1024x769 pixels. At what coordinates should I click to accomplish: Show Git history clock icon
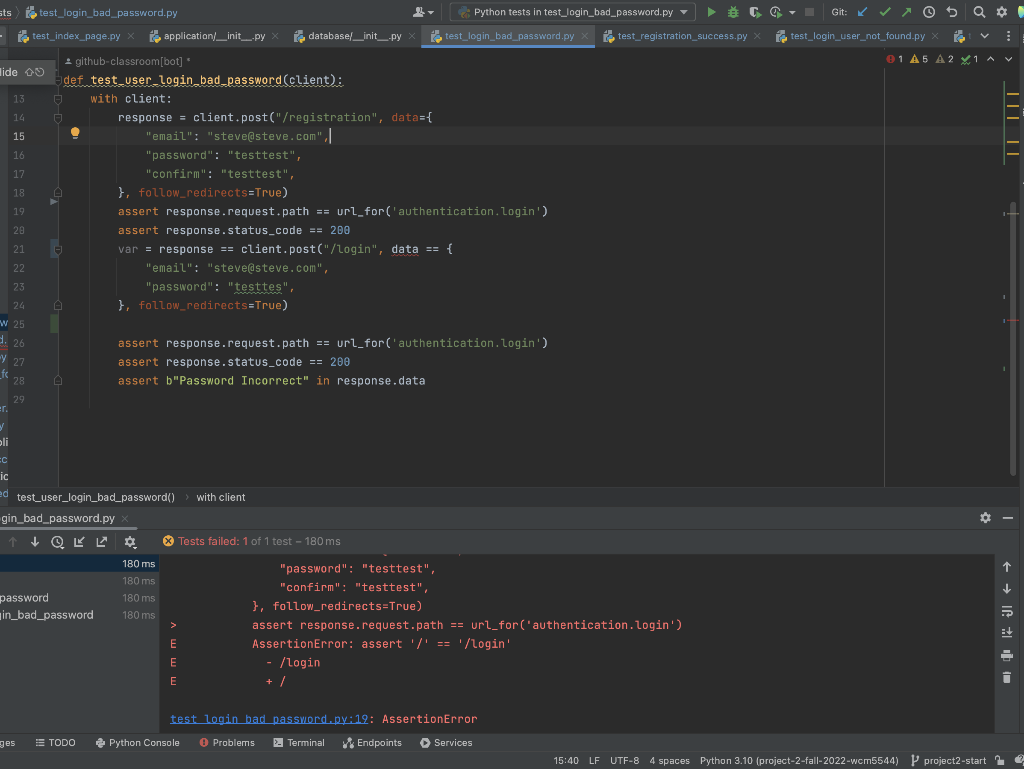(x=929, y=12)
